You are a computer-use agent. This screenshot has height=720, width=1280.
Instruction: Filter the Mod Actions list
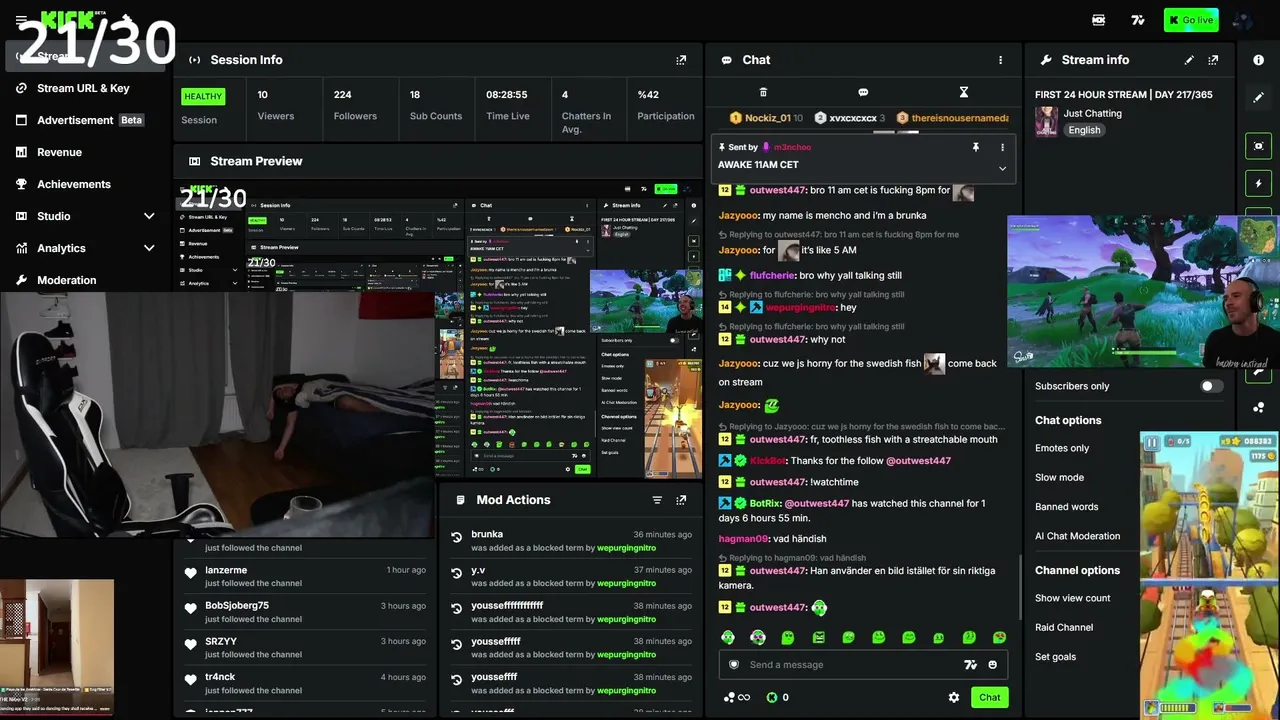tap(657, 500)
